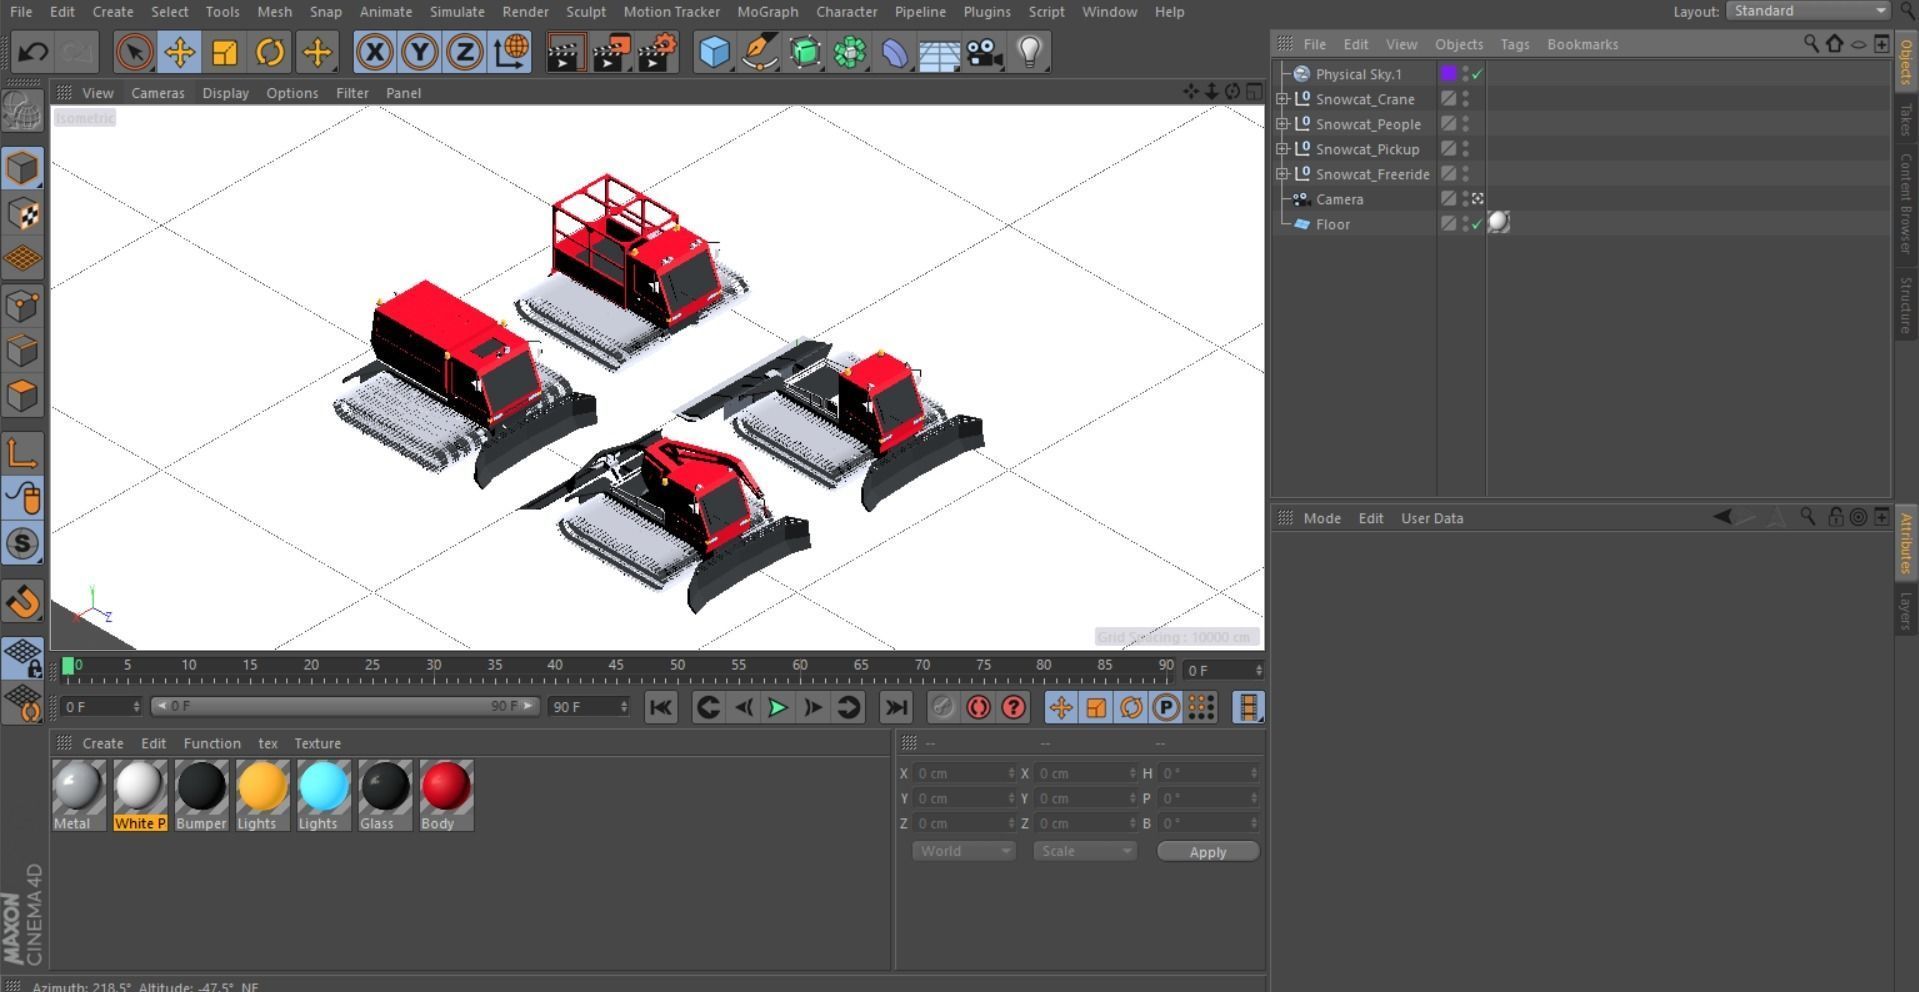Viewport: 1919px width, 992px height.
Task: Toggle Position keyframe recording icon
Action: click(1061, 708)
